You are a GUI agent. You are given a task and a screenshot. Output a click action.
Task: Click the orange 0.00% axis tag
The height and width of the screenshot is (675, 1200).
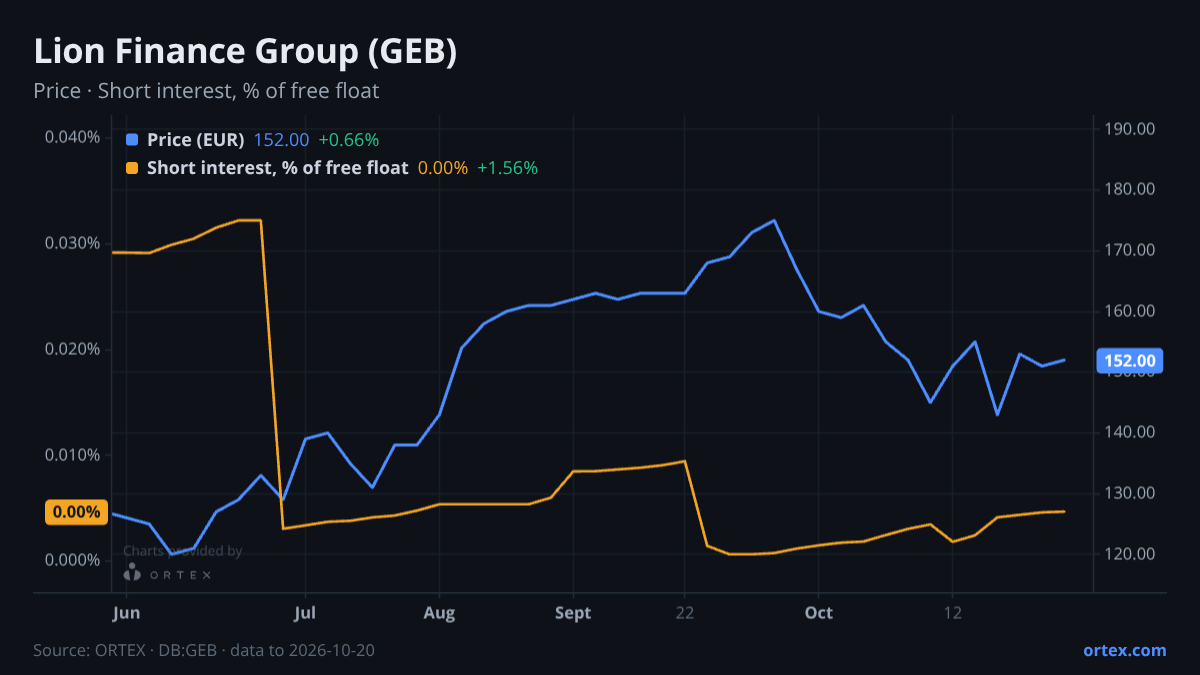pos(76,512)
